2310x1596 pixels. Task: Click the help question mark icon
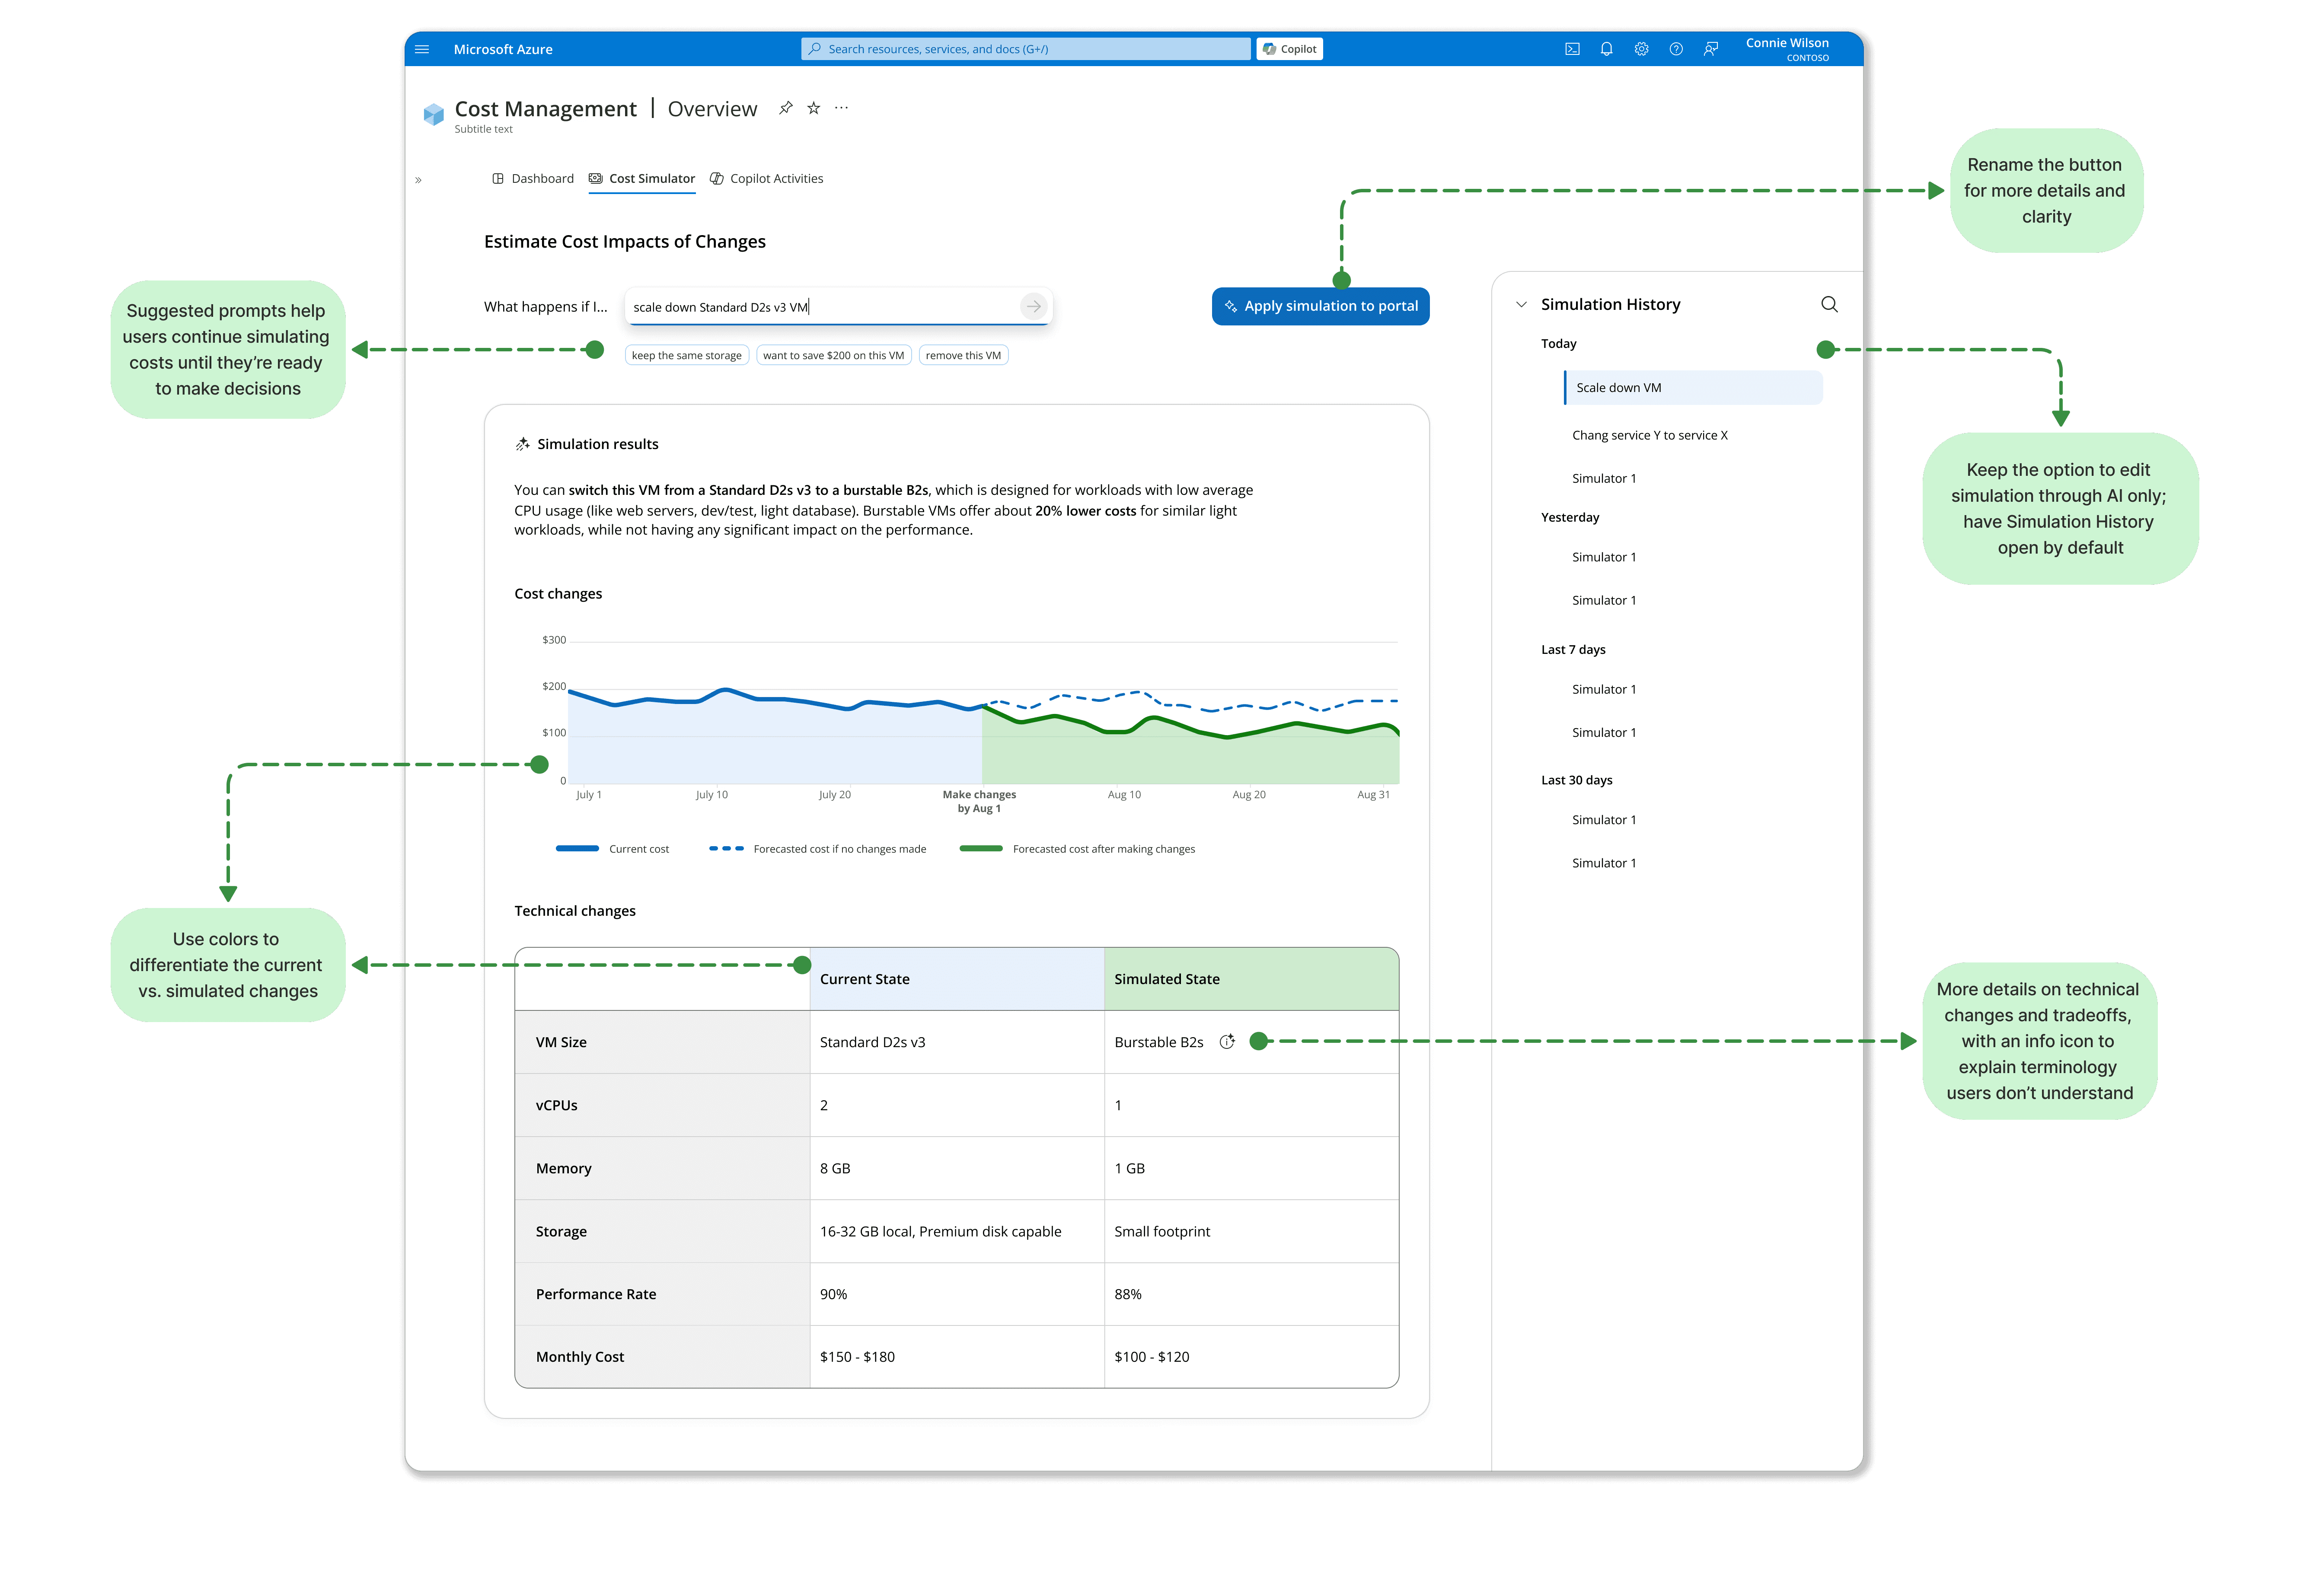pyautogui.click(x=1676, y=49)
